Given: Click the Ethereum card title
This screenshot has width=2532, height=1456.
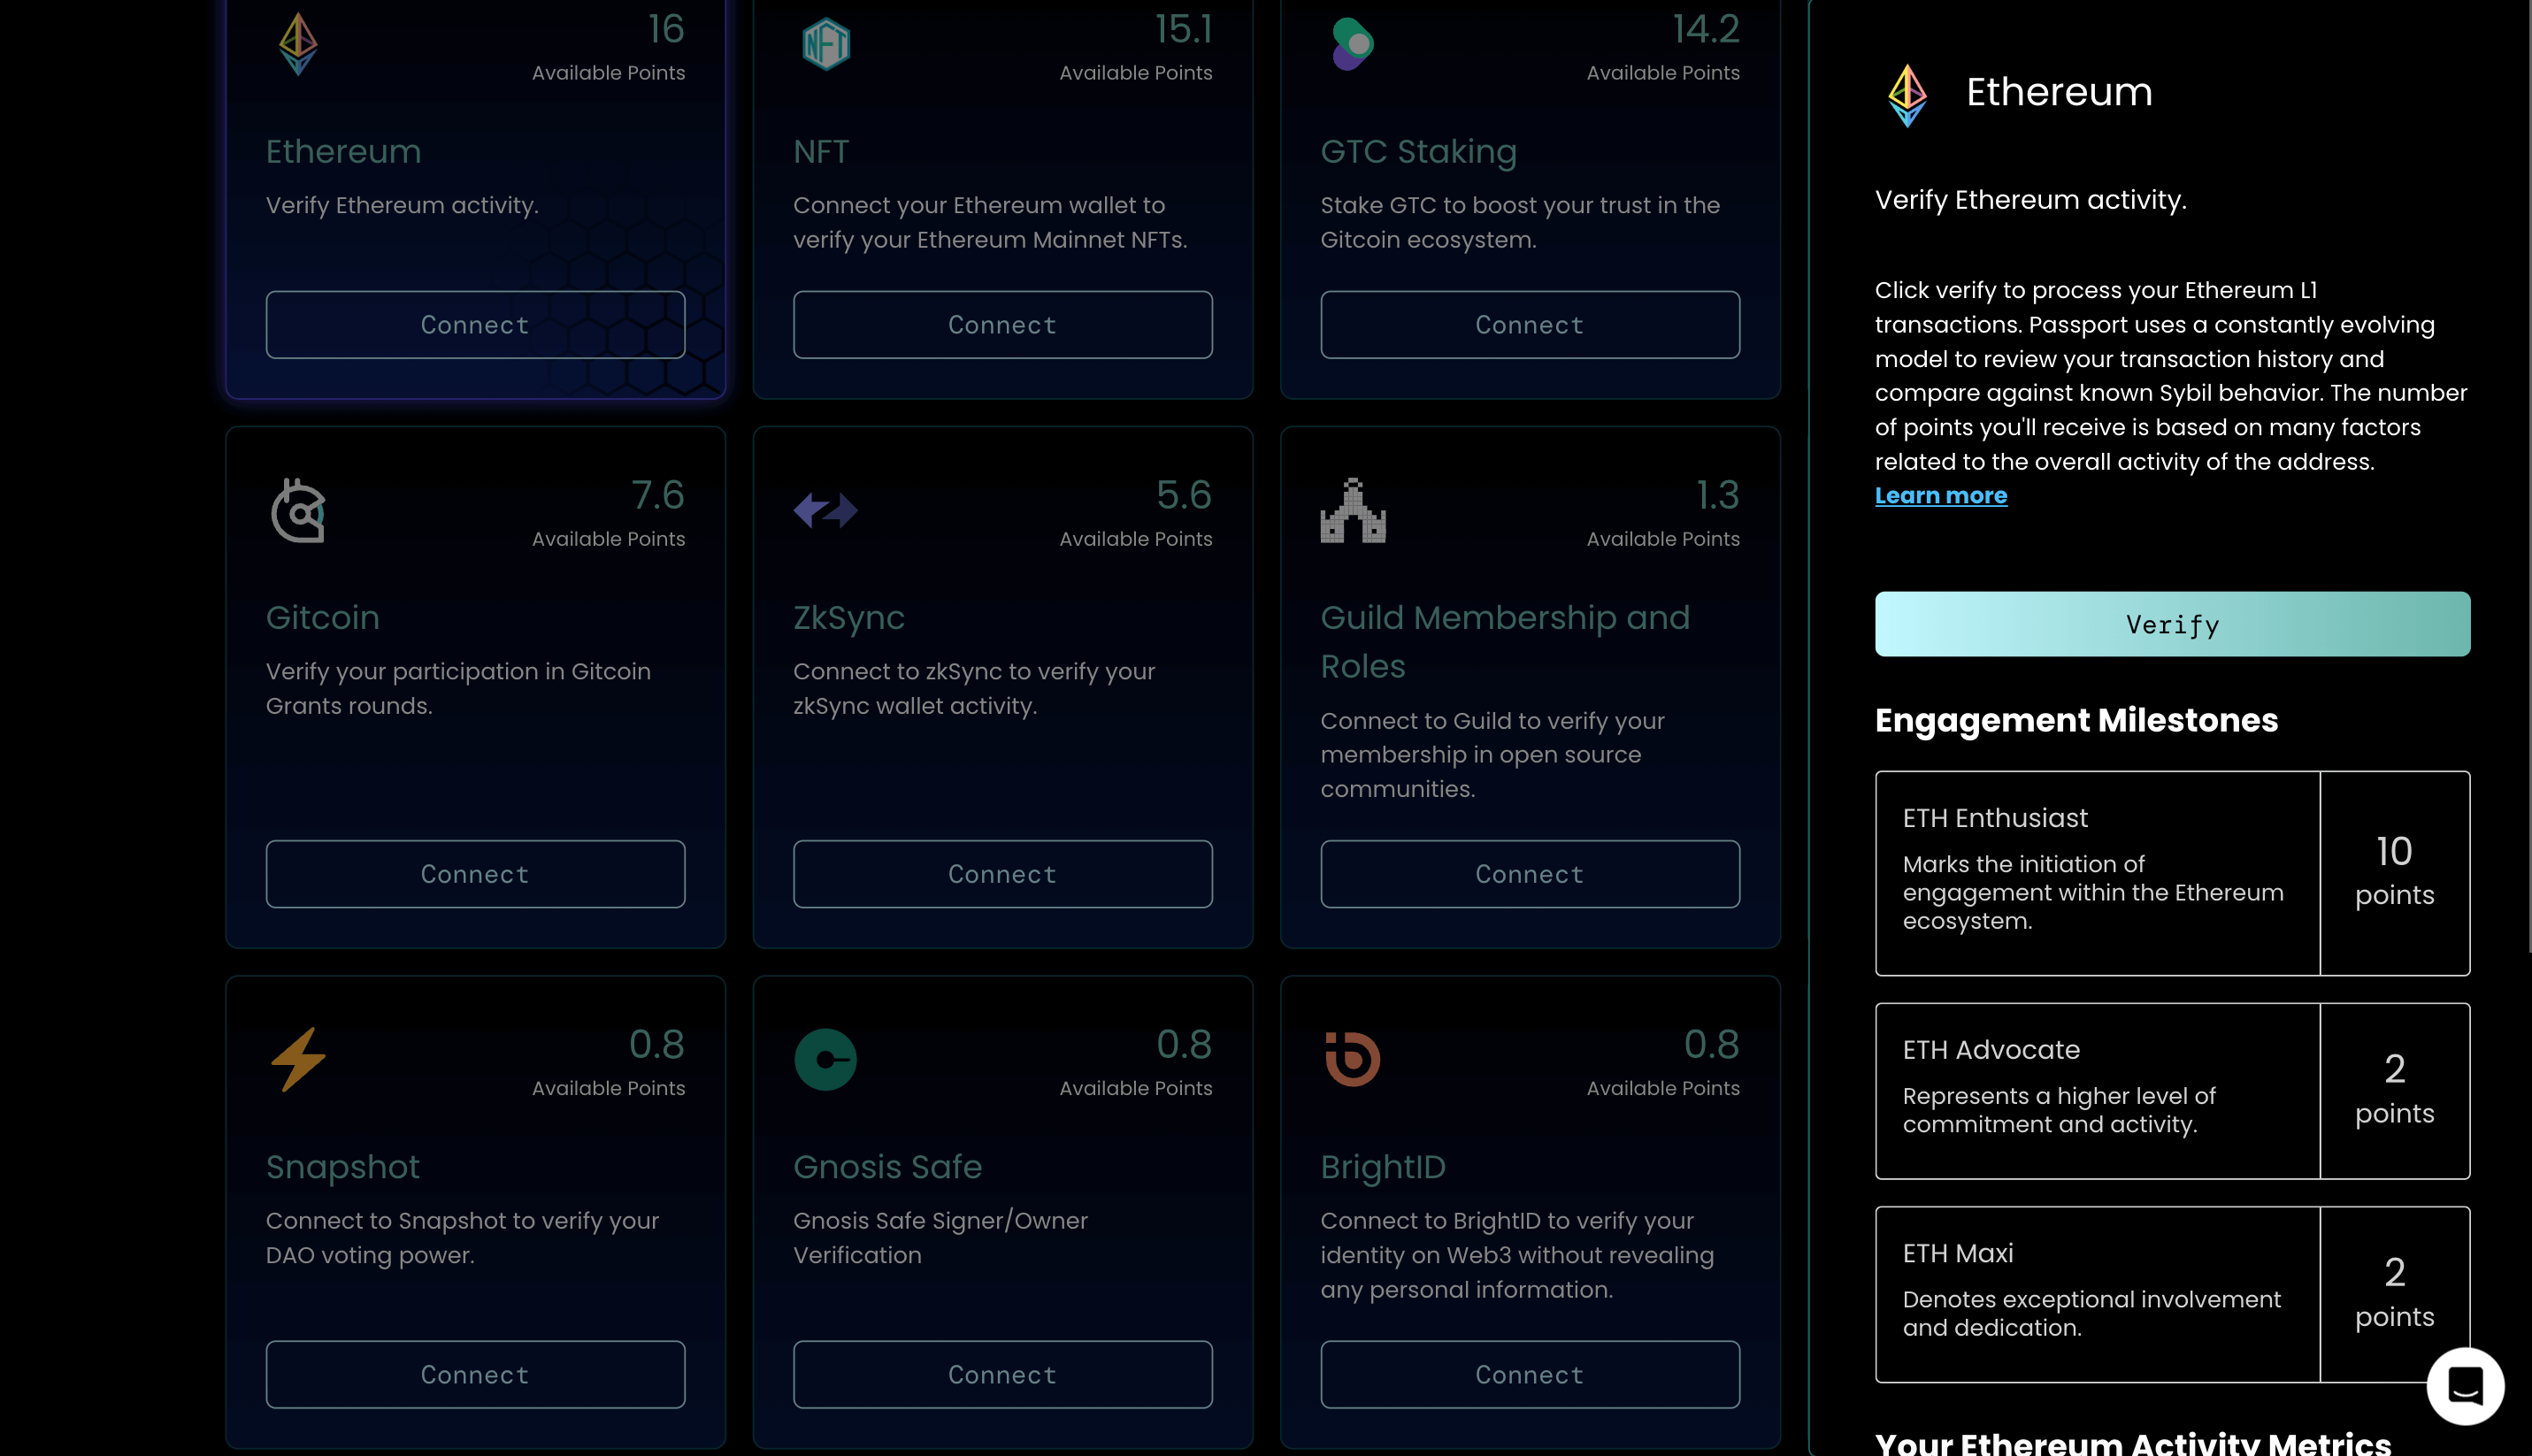Looking at the screenshot, I should coord(343,152).
